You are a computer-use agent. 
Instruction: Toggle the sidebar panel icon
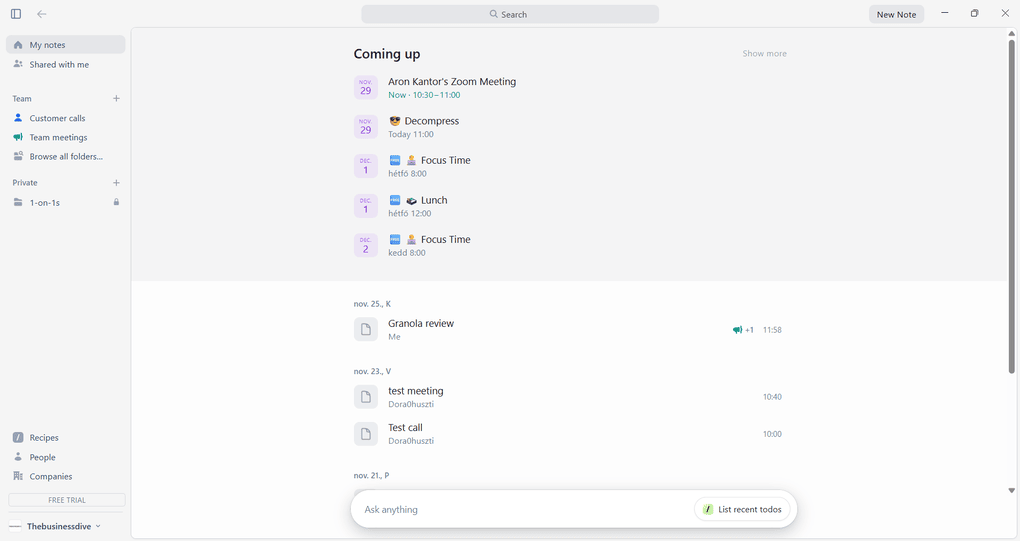click(x=16, y=14)
